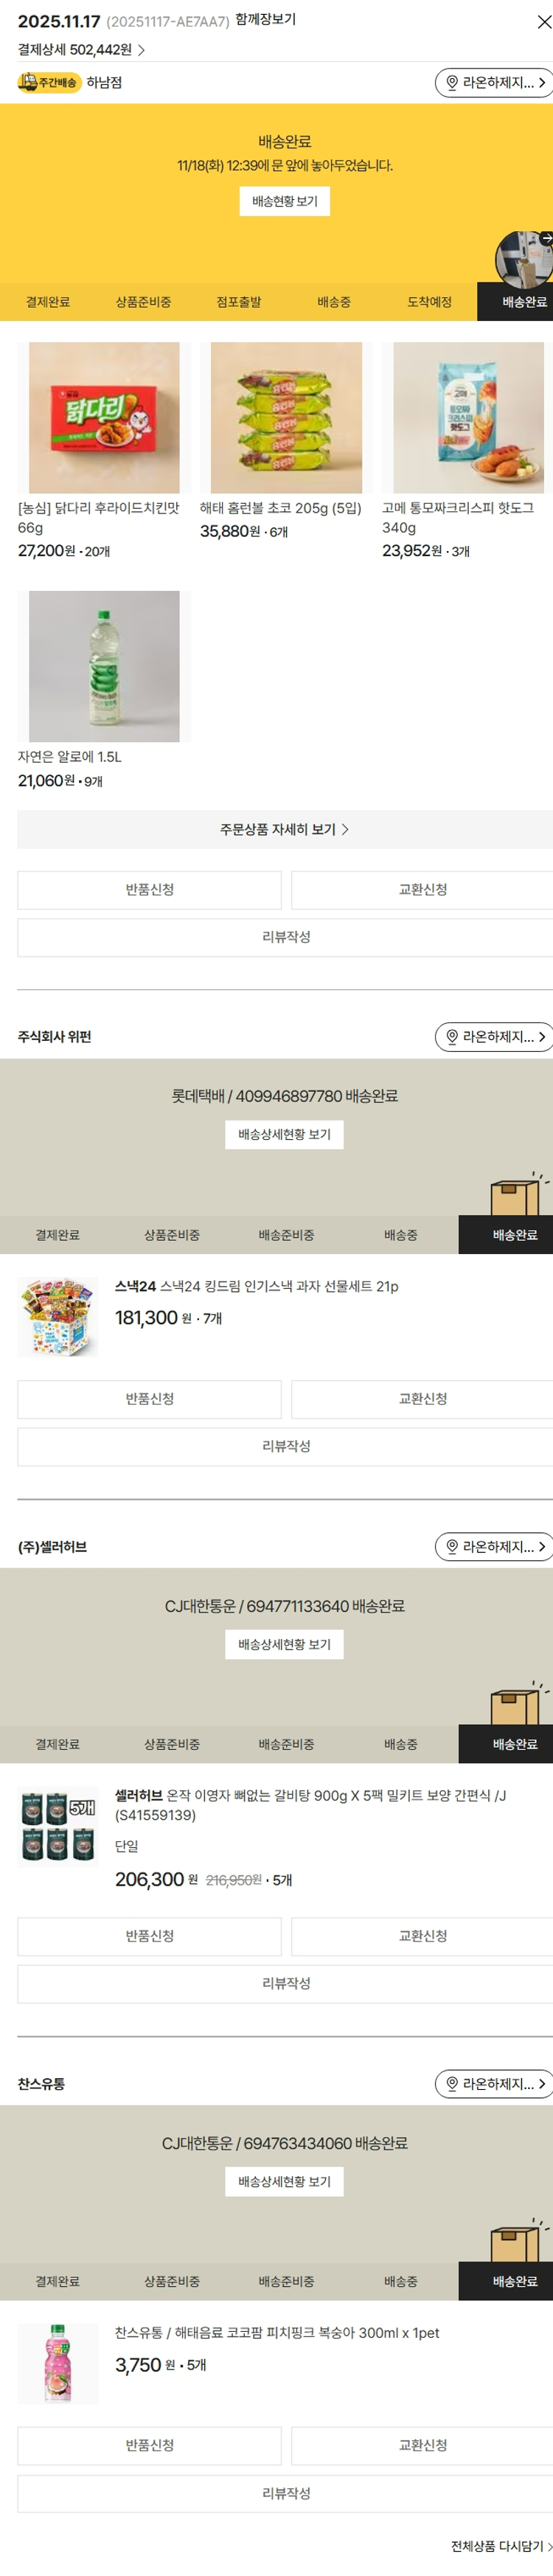Screen dimensions: 553x2576
Task: Open the 해태 홈런볼 초코 product image
Action: (x=286, y=417)
